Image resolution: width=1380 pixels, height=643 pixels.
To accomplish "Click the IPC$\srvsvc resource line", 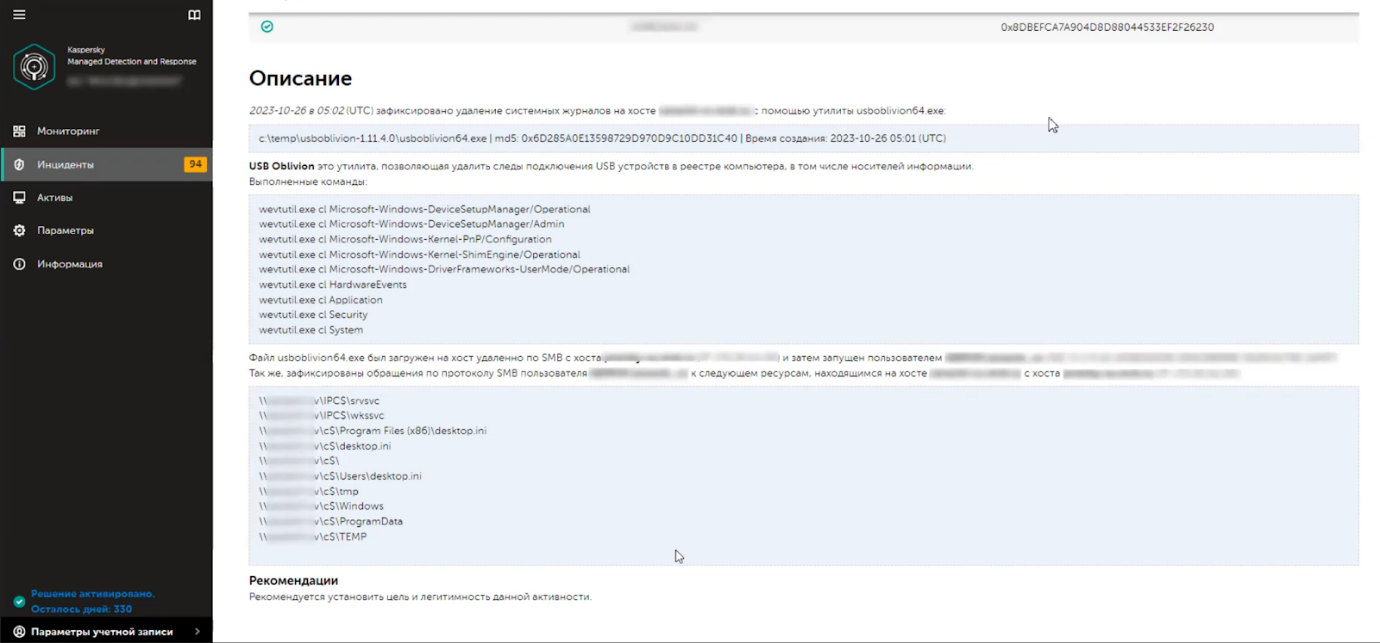I will point(319,401).
